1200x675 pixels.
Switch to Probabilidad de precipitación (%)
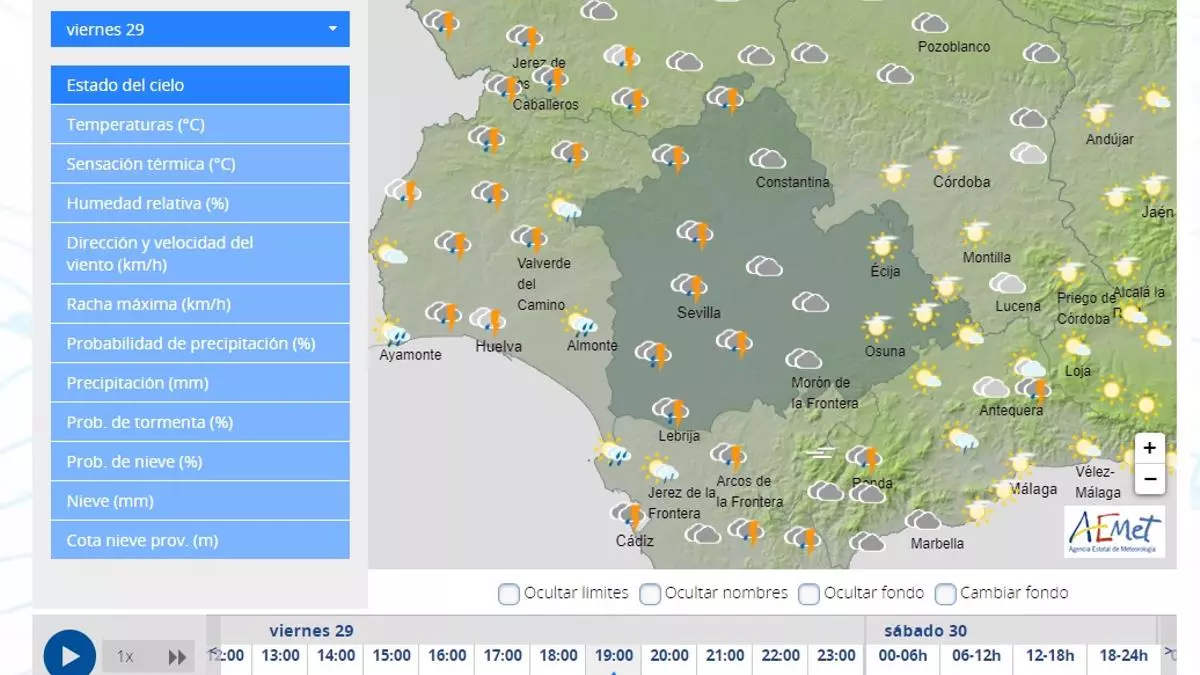[x=200, y=344]
